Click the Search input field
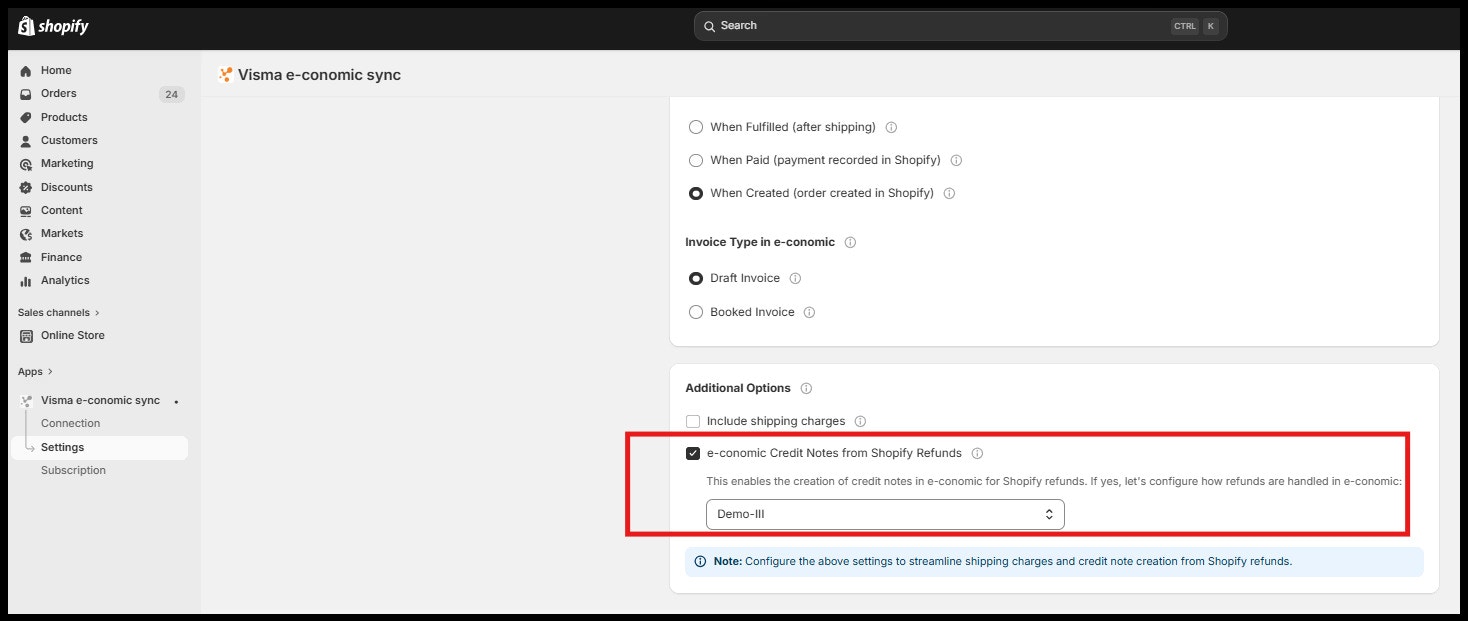Screen dimensions: 1468x621 (x=960, y=26)
